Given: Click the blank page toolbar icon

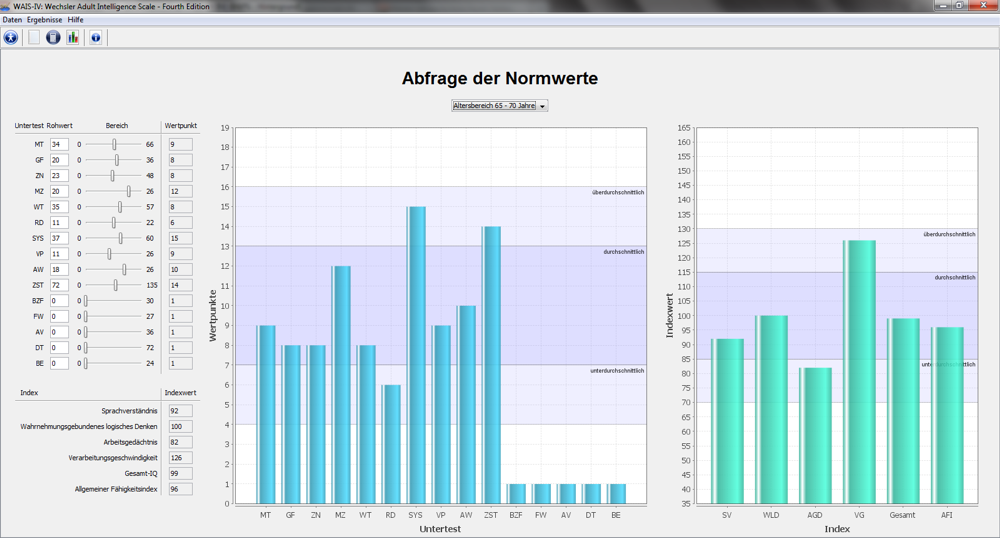Looking at the screenshot, I should [34, 37].
